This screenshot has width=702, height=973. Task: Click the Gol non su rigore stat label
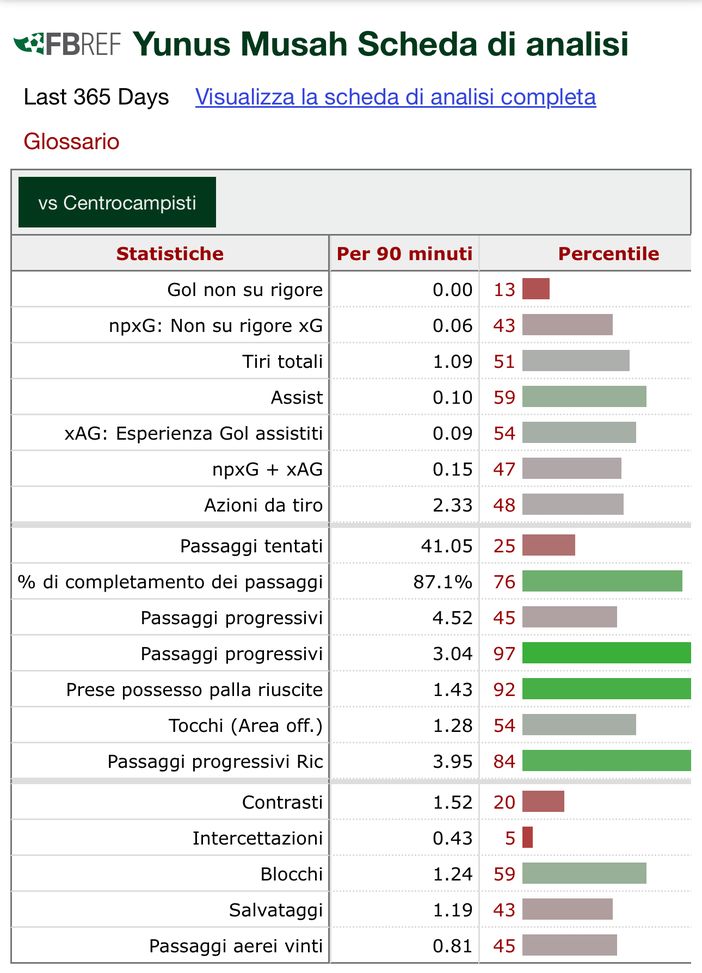pos(245,290)
